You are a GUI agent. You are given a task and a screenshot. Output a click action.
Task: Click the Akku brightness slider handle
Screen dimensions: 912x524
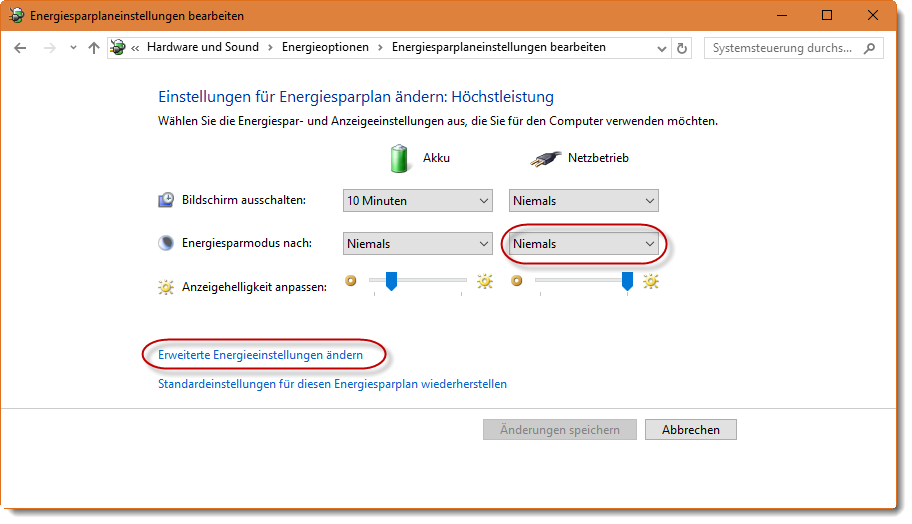392,281
